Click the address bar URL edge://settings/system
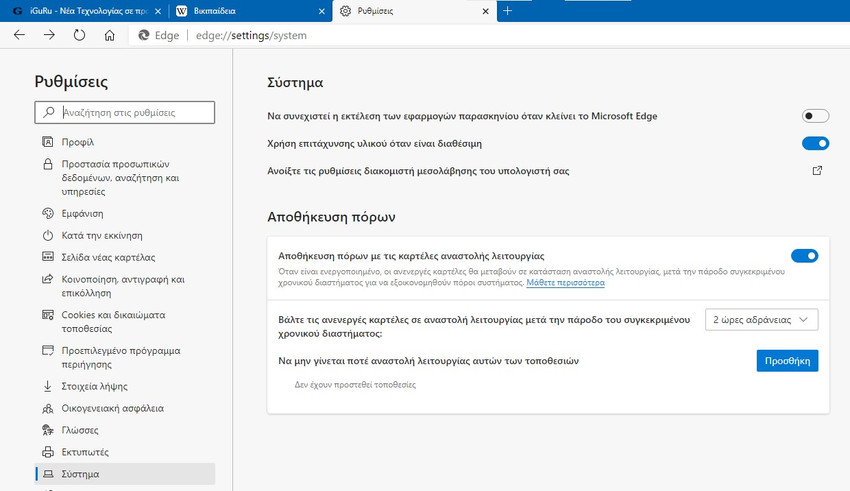 [251, 35]
